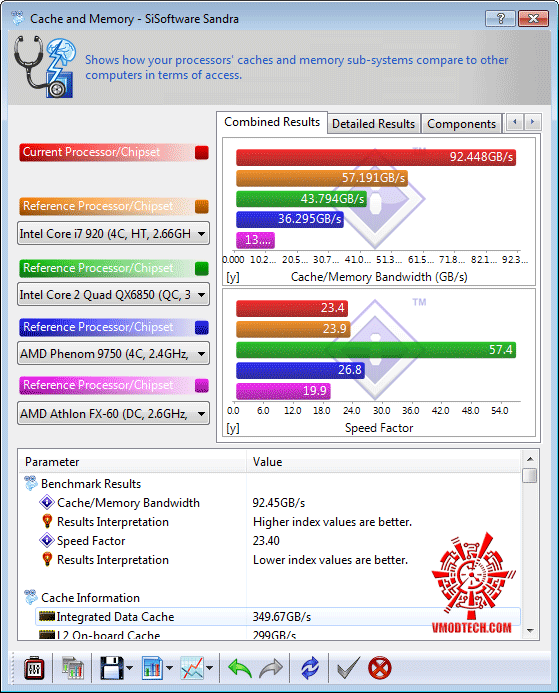Click the blue 36.295GB/s bandwidth bar
559x693 pixels.
tap(290, 219)
